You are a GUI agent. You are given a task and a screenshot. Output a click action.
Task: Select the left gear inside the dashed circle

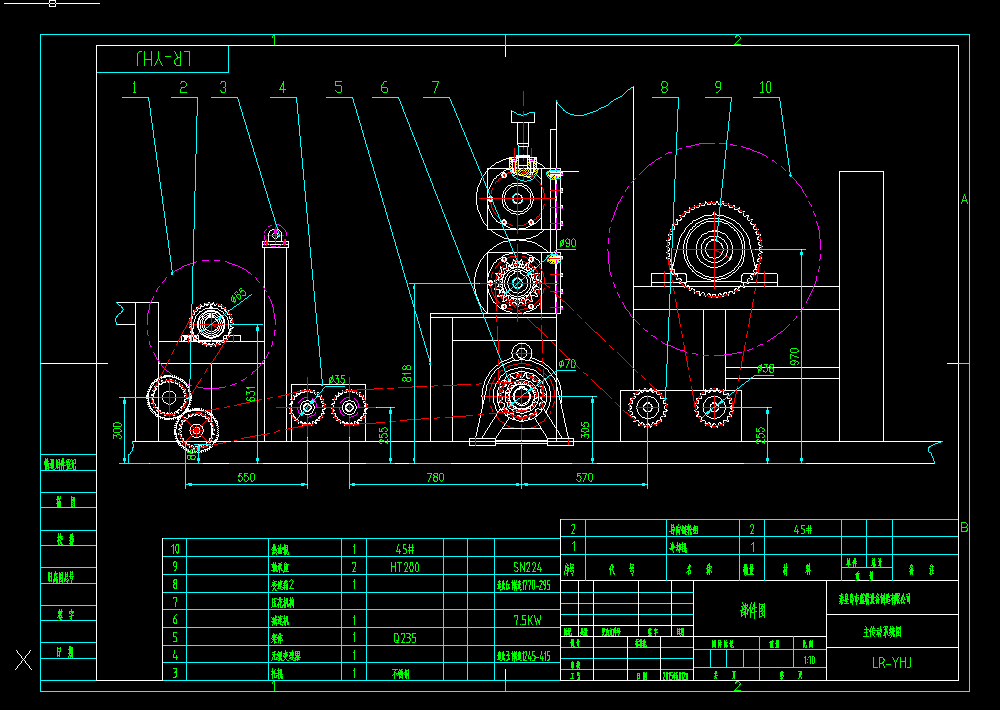point(210,320)
